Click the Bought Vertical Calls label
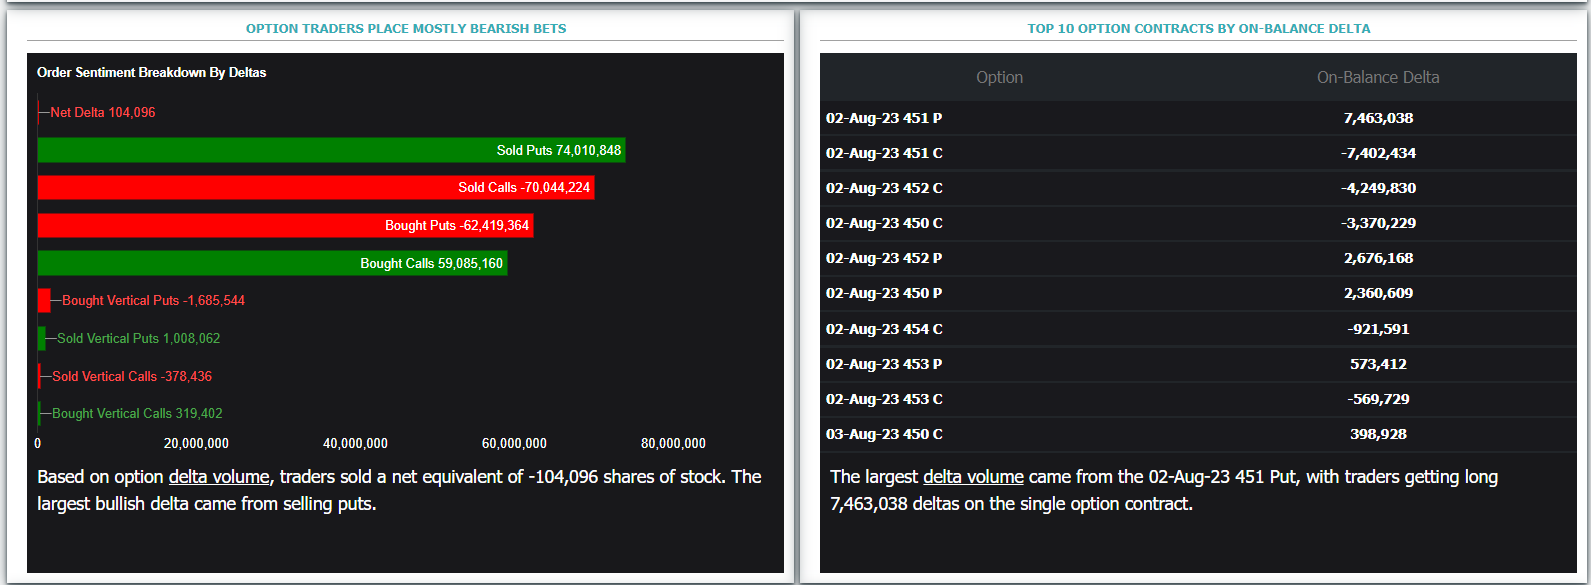 (137, 413)
